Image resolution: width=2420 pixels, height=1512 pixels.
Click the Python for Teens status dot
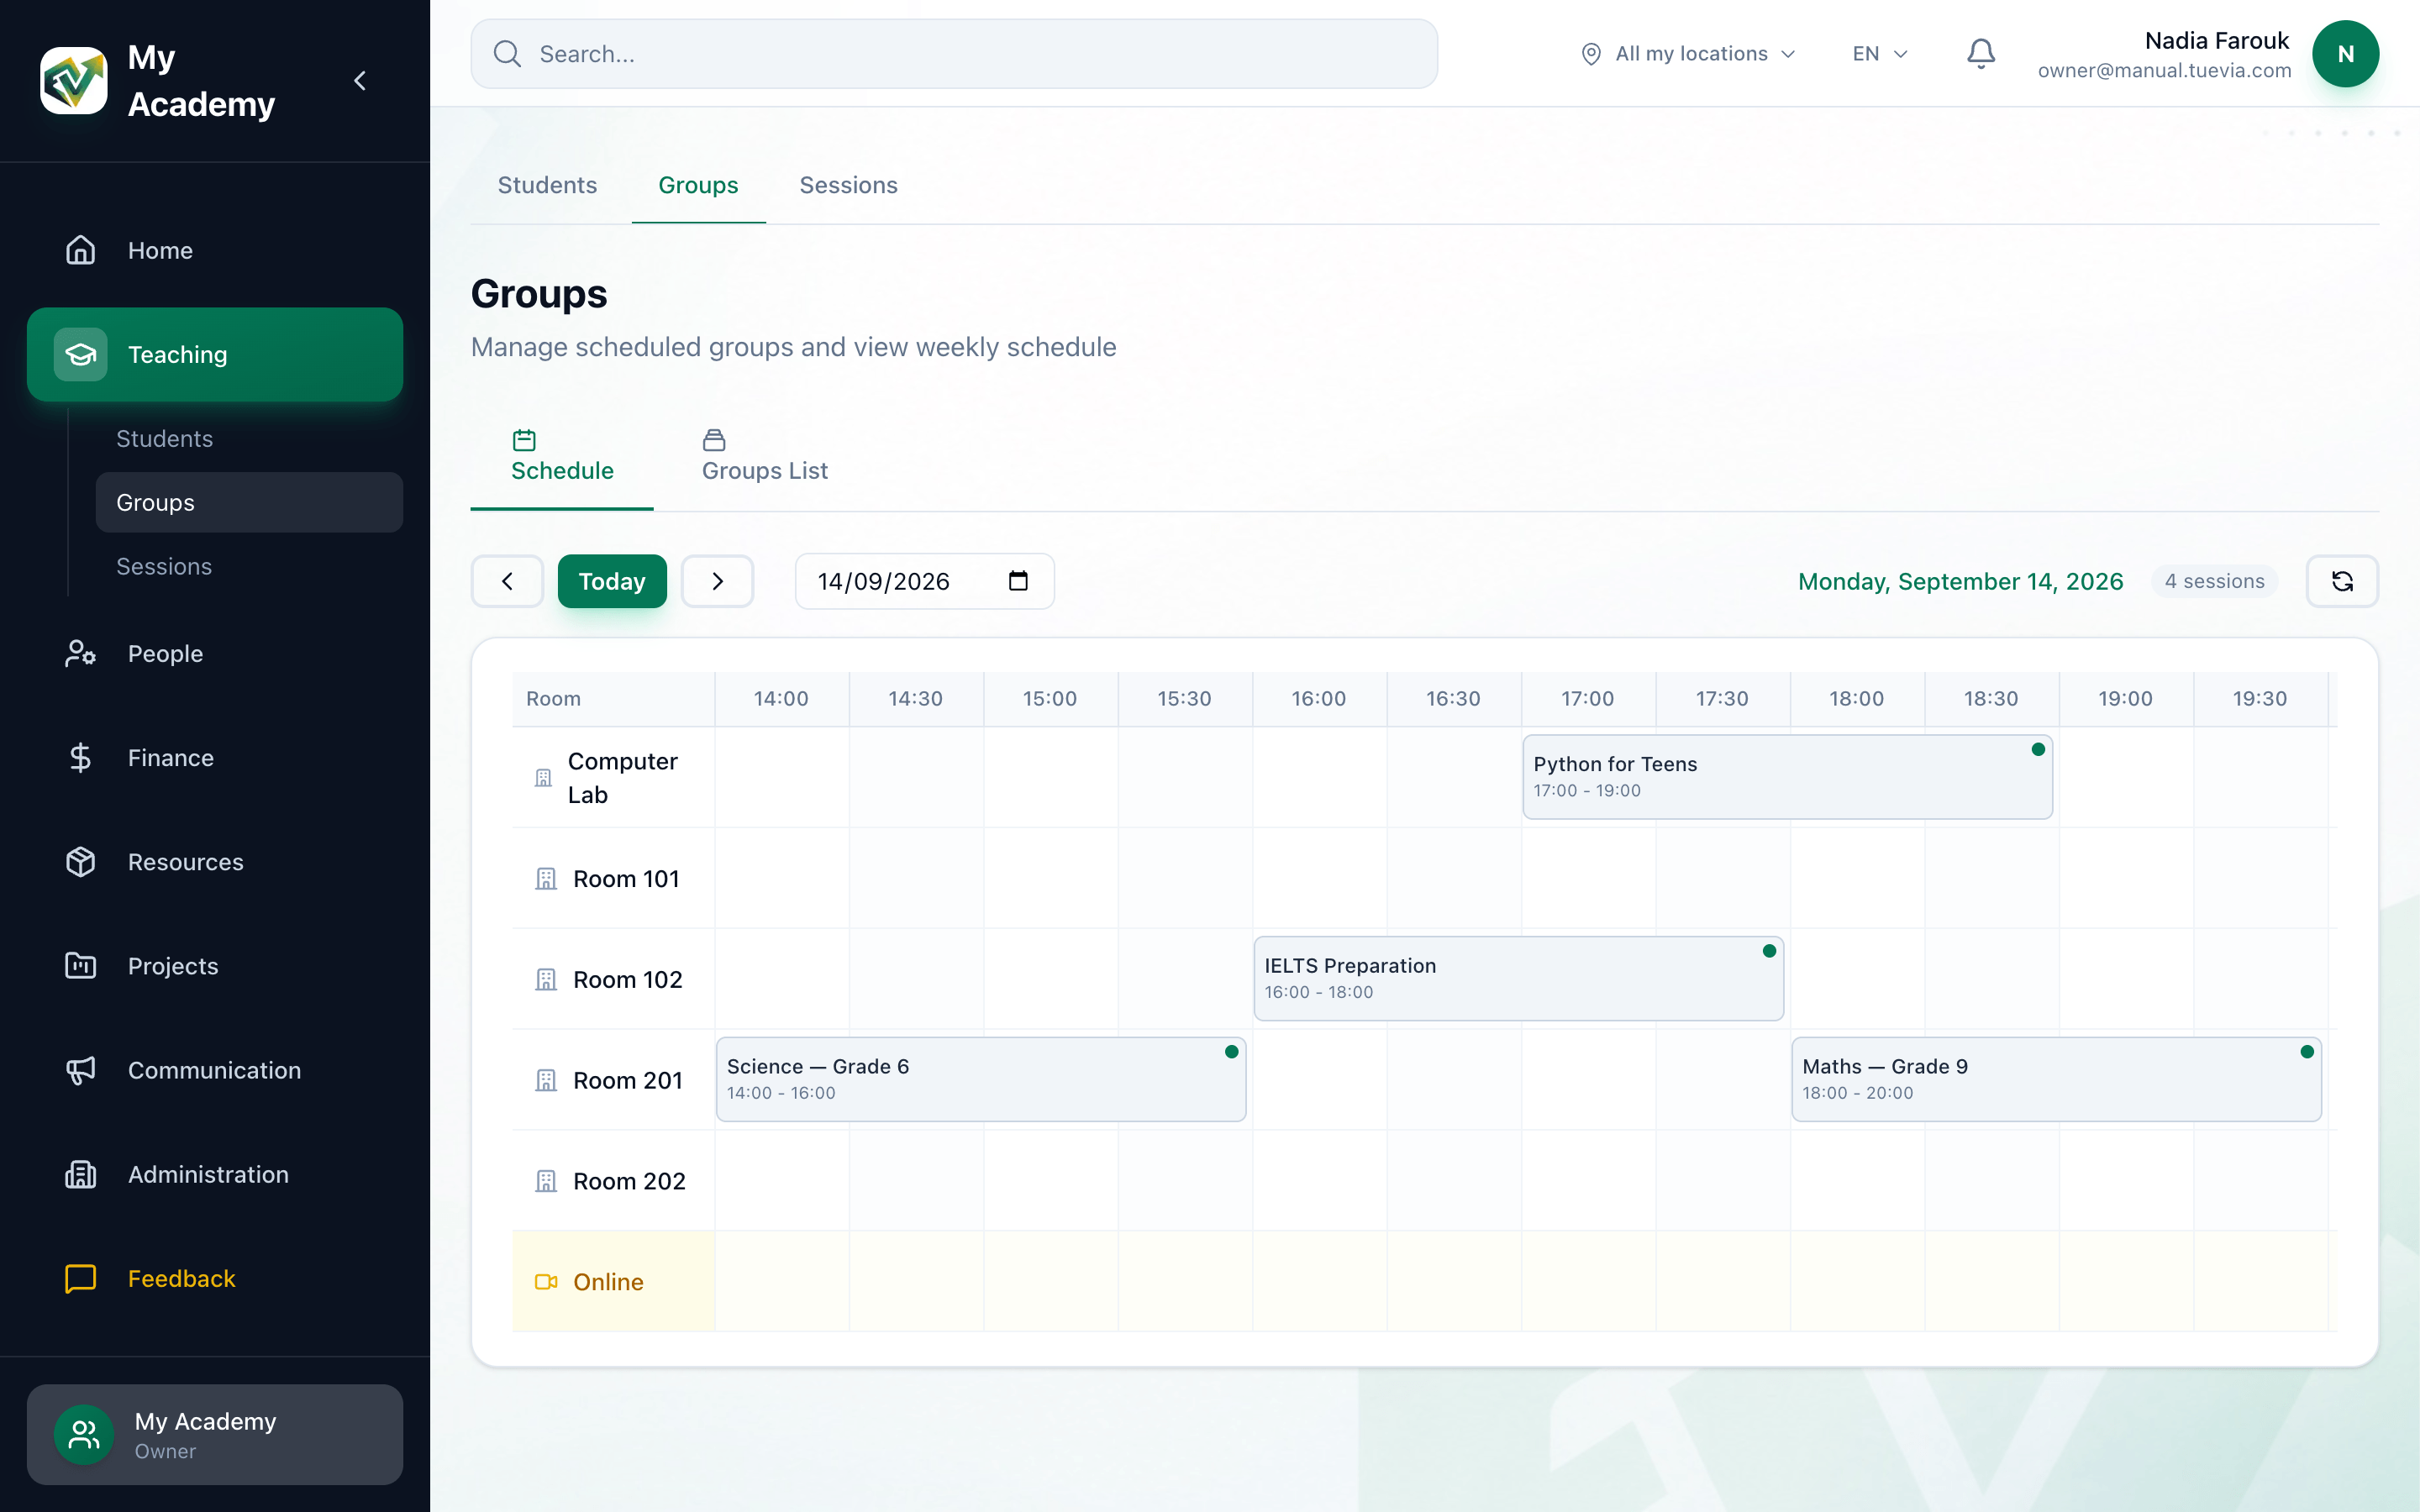click(x=2038, y=750)
